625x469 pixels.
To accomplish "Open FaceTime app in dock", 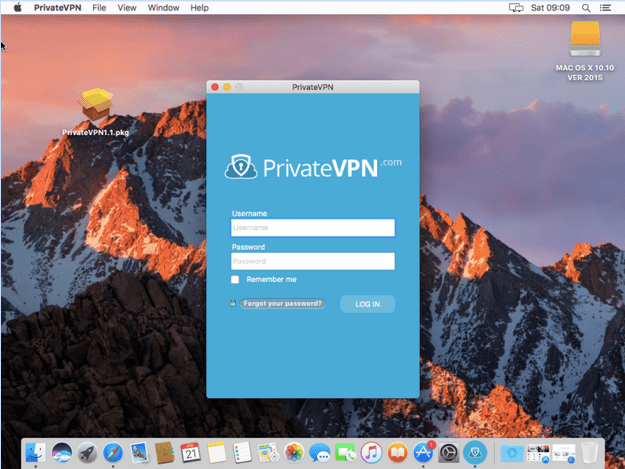I will 345,453.
